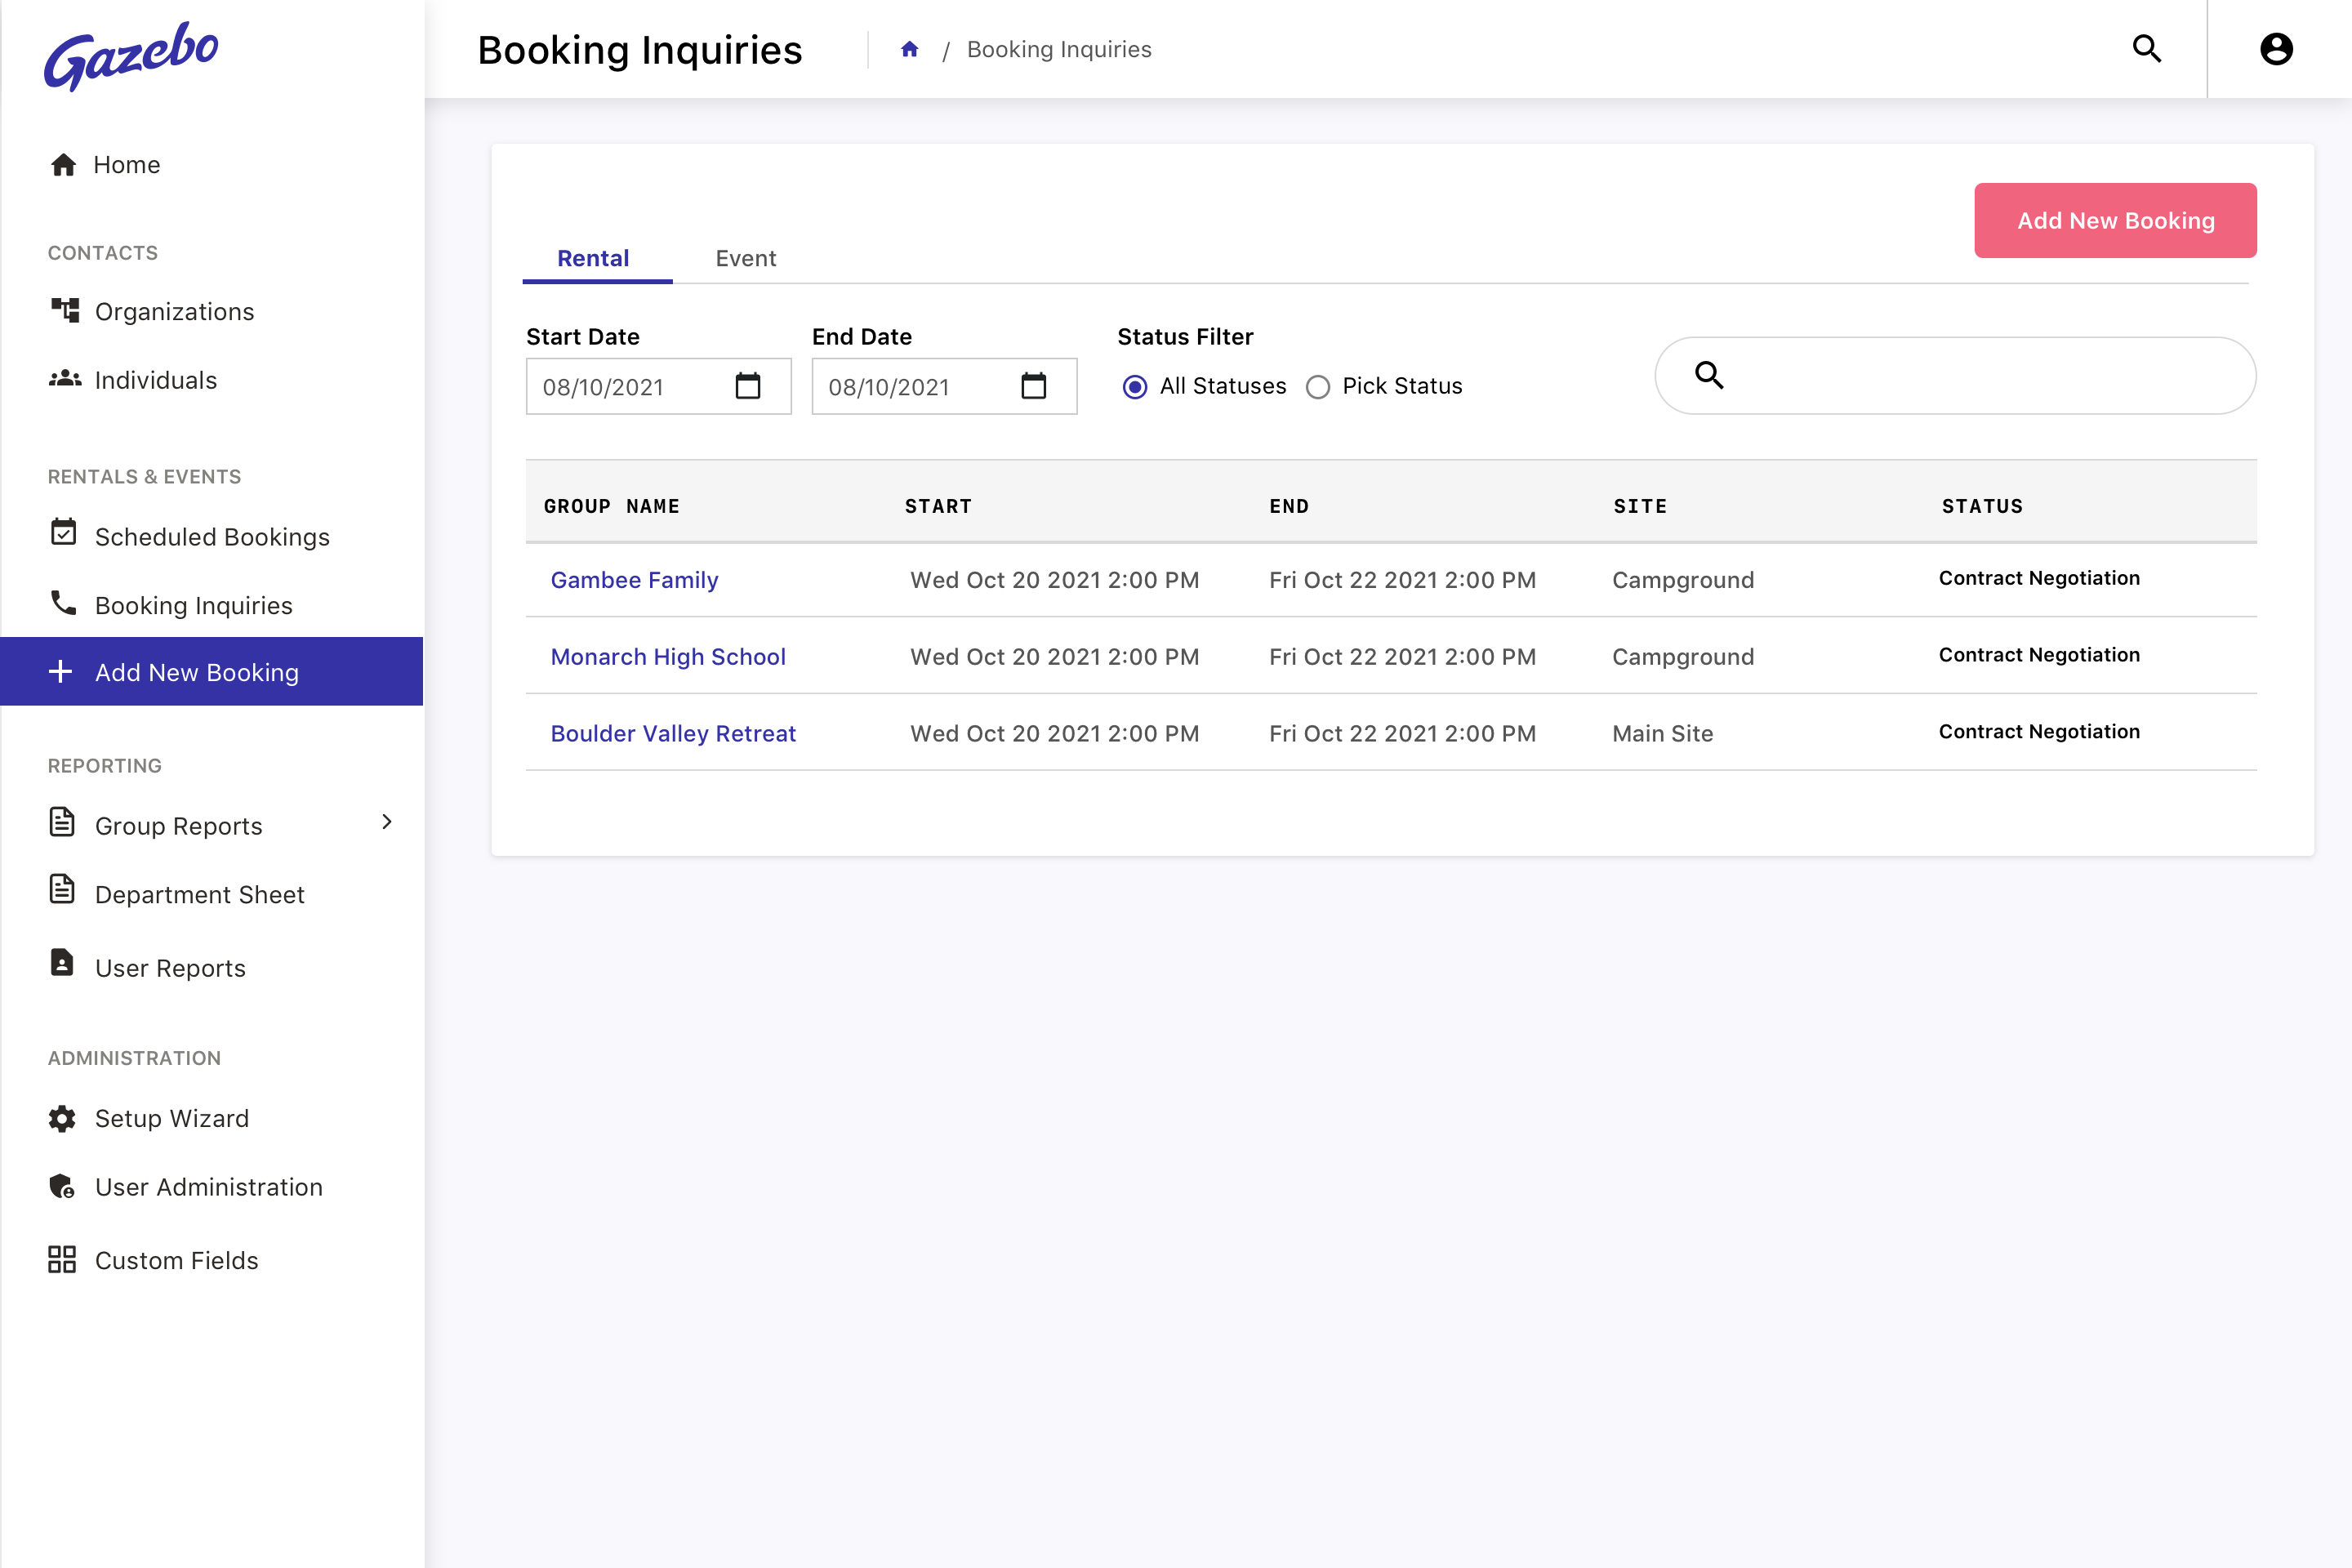Viewport: 2352px width, 1568px height.
Task: Open the user account profile icon
Action: [x=2276, y=49]
